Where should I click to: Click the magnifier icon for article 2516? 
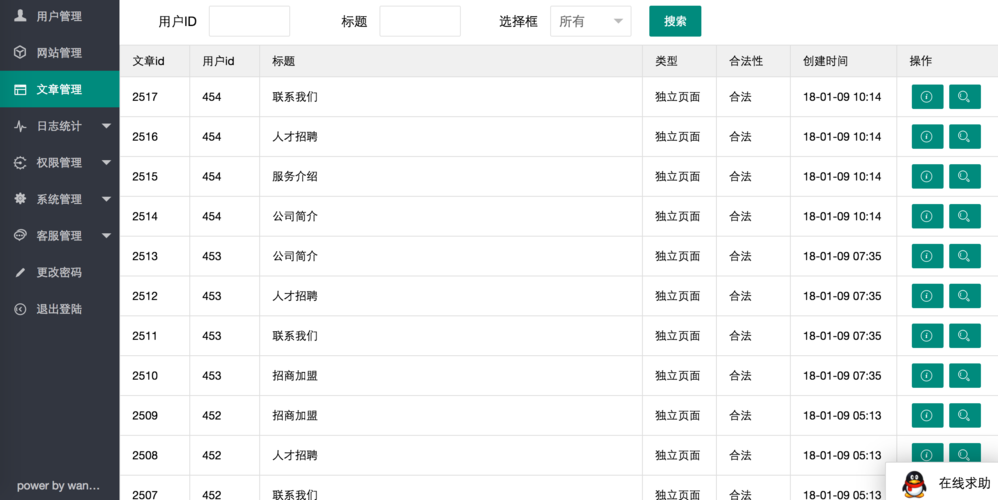[964, 137]
